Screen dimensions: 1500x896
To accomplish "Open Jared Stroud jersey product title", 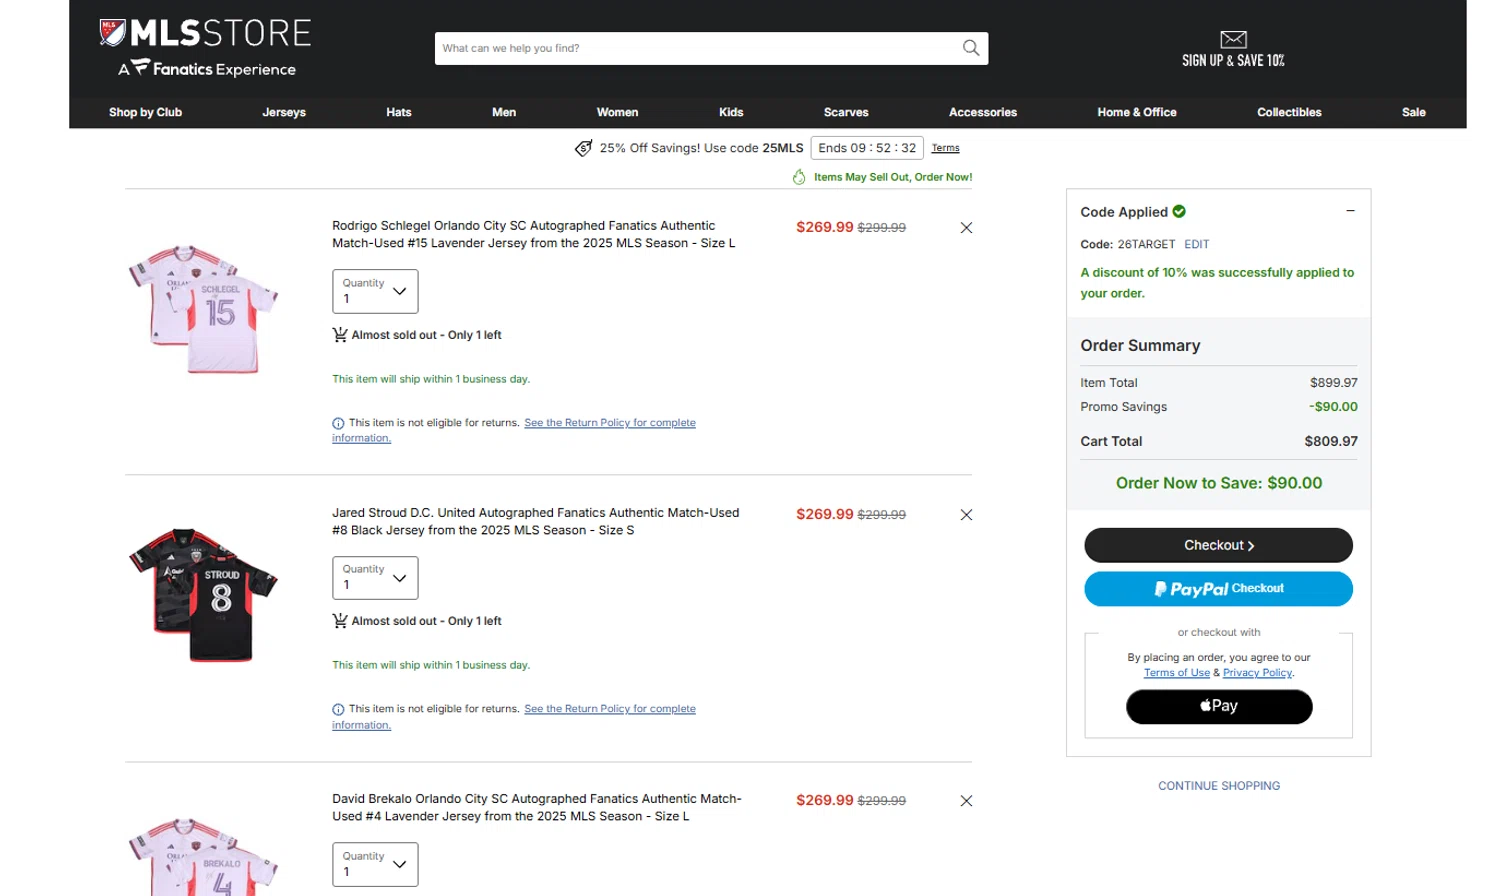I will (x=536, y=521).
